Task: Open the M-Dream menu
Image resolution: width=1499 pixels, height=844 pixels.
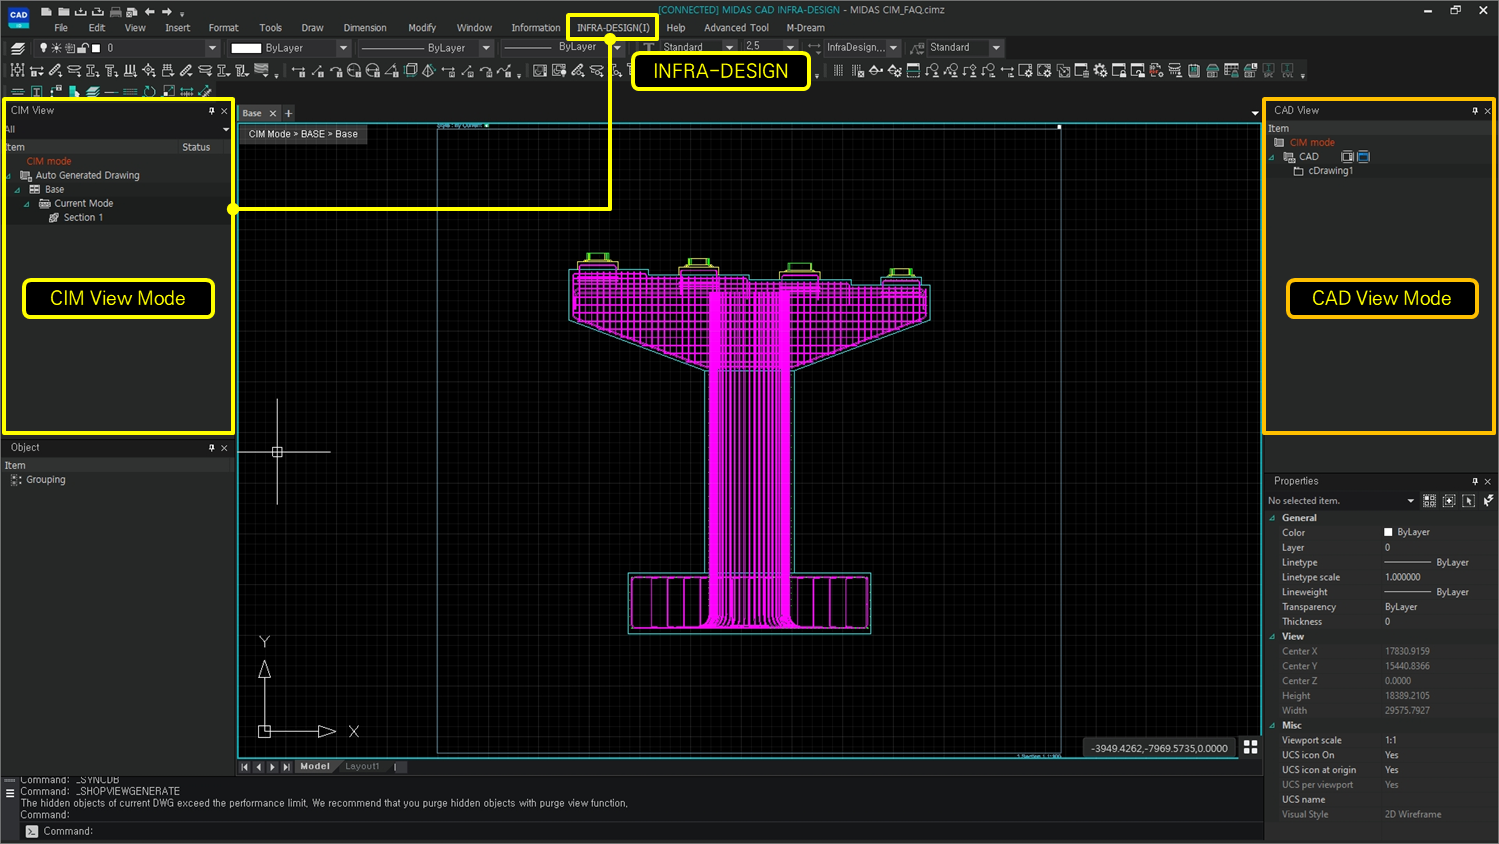Action: (806, 28)
